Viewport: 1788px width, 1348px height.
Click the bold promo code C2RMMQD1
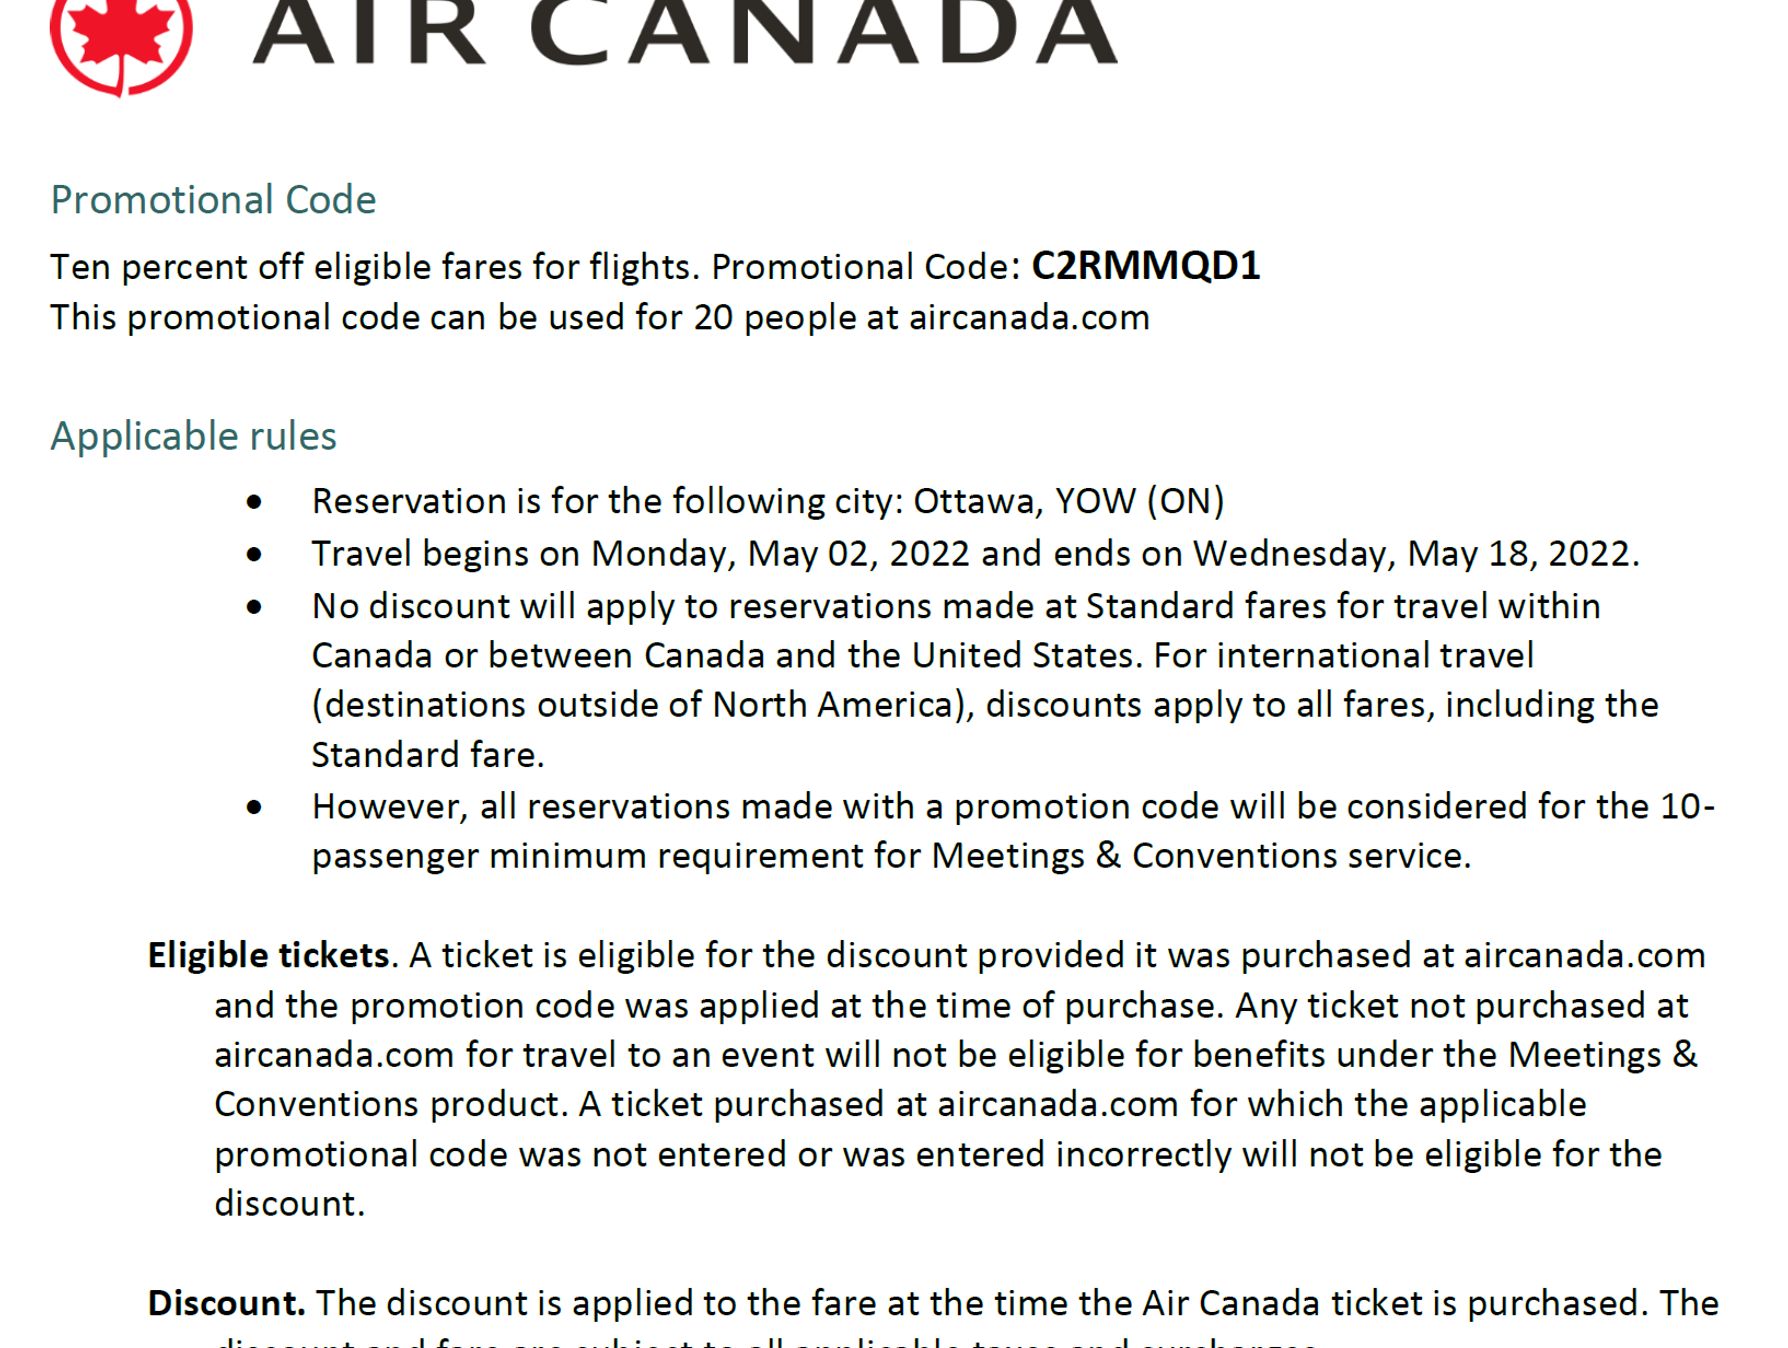pyautogui.click(x=1145, y=266)
